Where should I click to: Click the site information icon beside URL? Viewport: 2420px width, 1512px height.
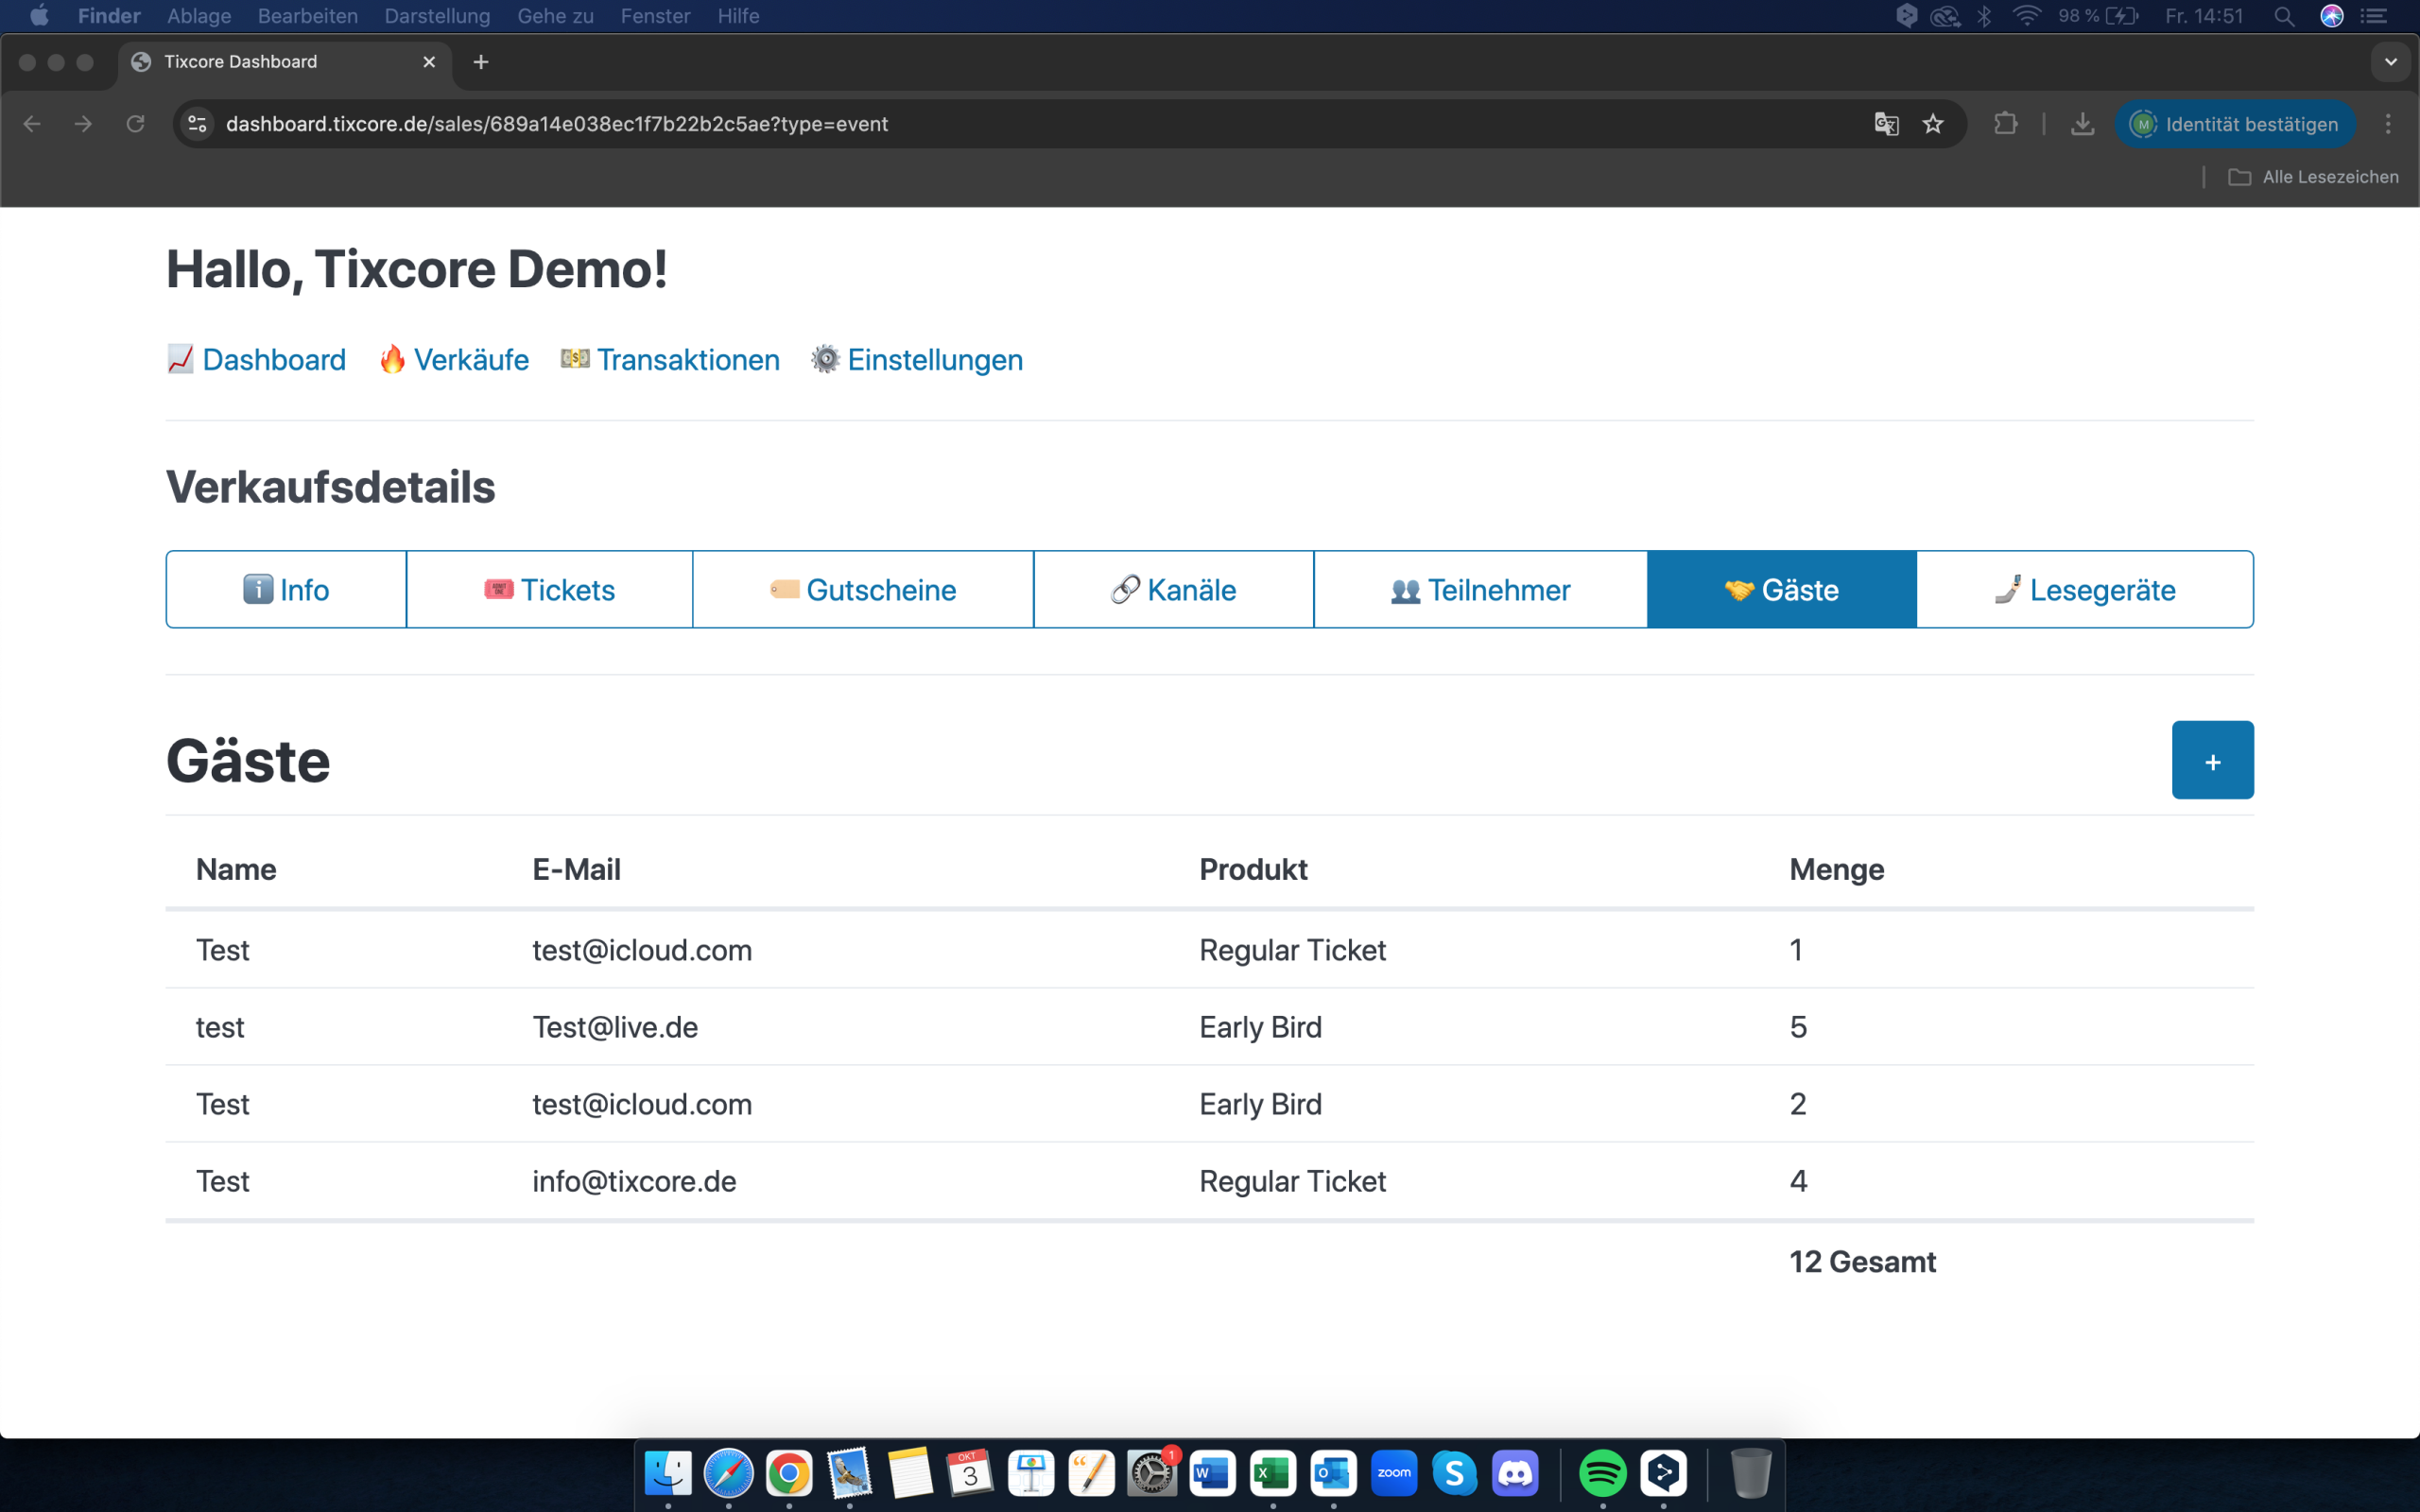click(x=198, y=124)
